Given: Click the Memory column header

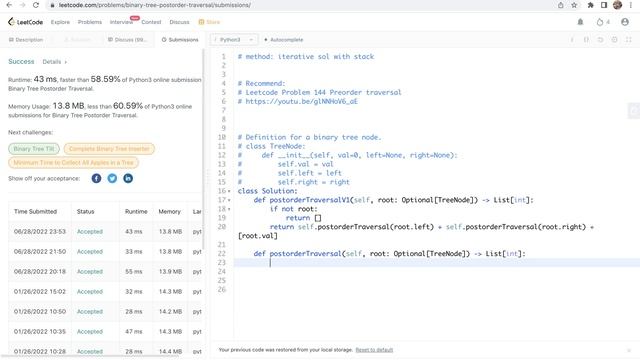Looking at the screenshot, I should click(x=169, y=211).
